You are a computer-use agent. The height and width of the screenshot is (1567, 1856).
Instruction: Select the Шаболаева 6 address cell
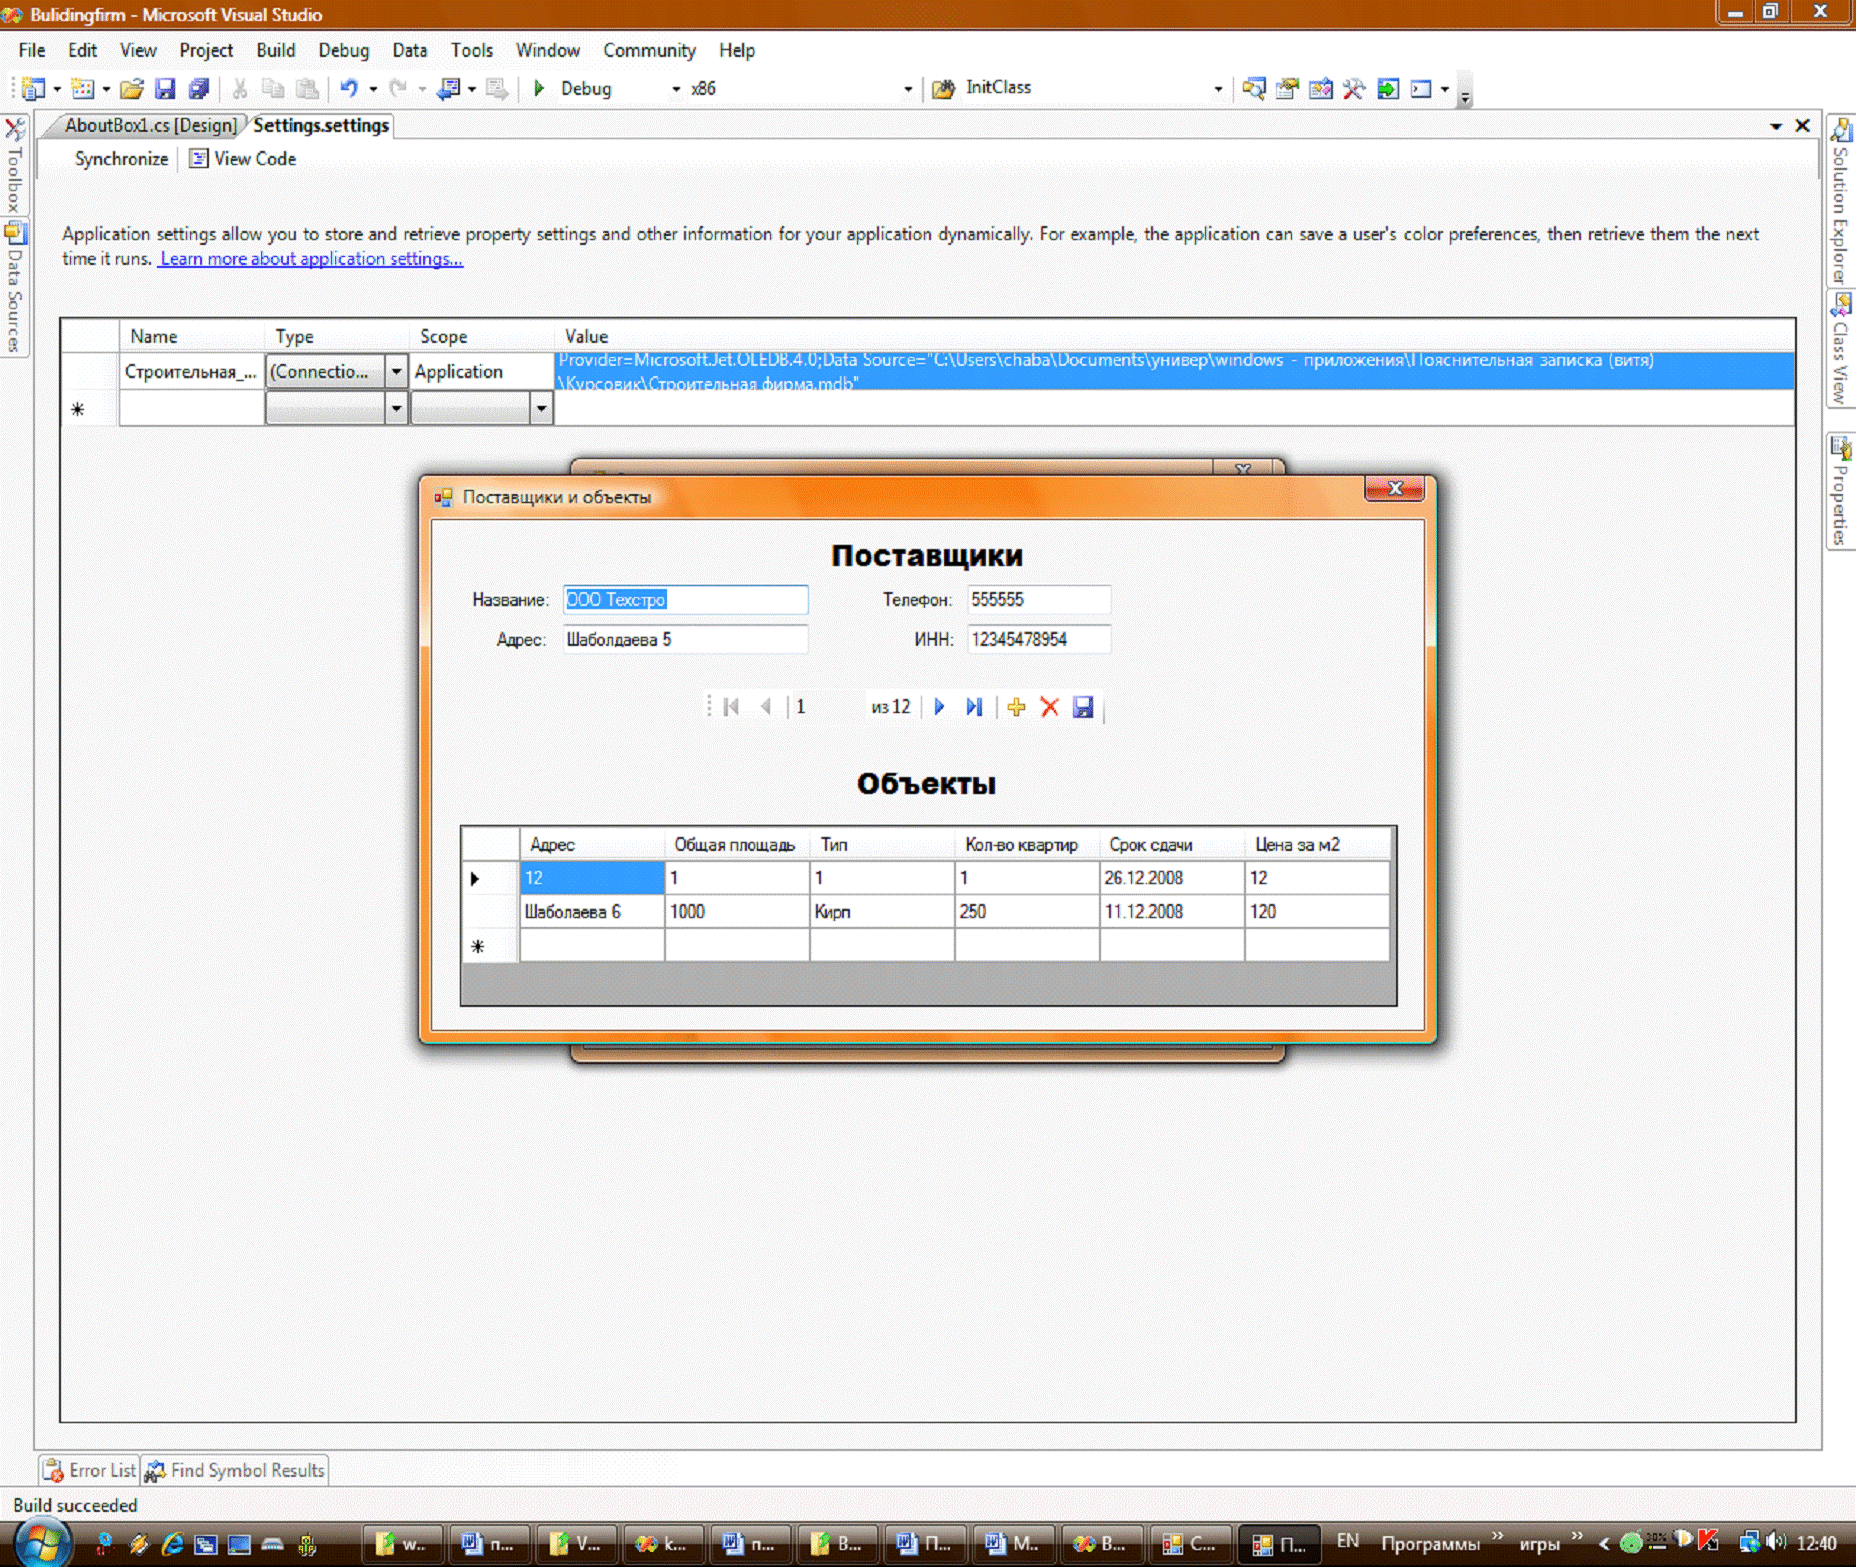[591, 911]
